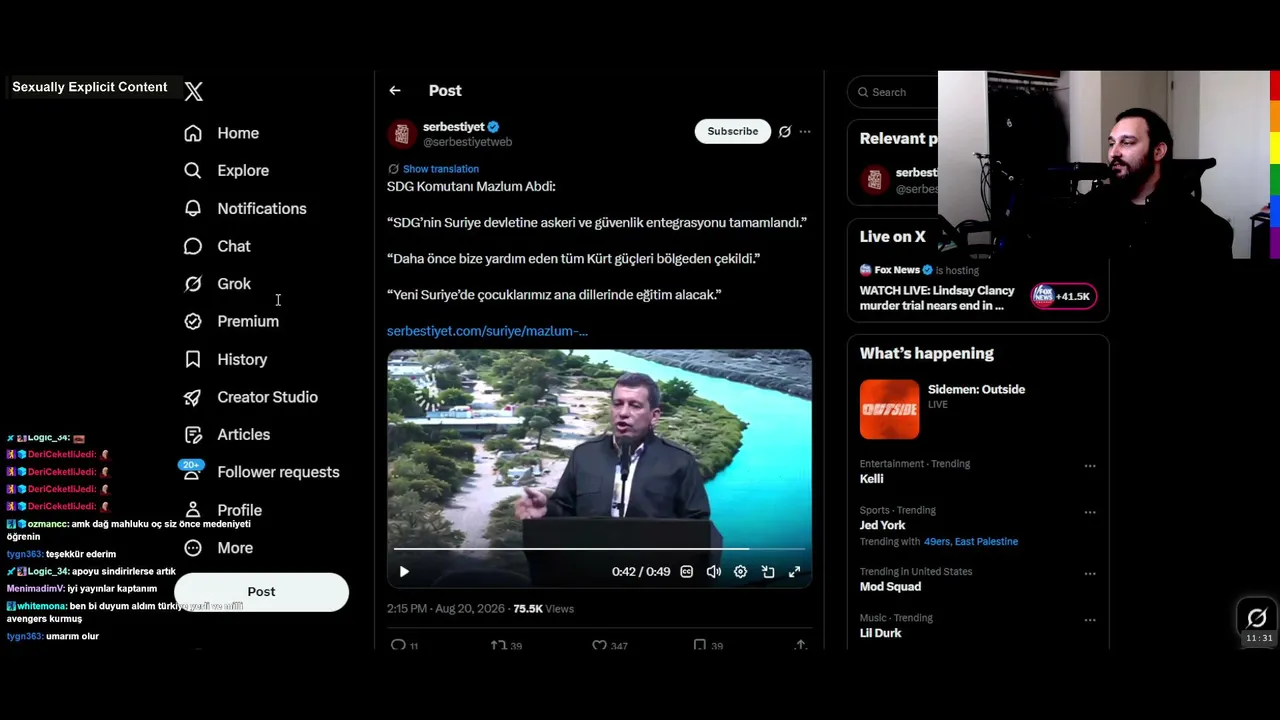
Task: Make the video fullscreen
Action: pyautogui.click(x=795, y=572)
